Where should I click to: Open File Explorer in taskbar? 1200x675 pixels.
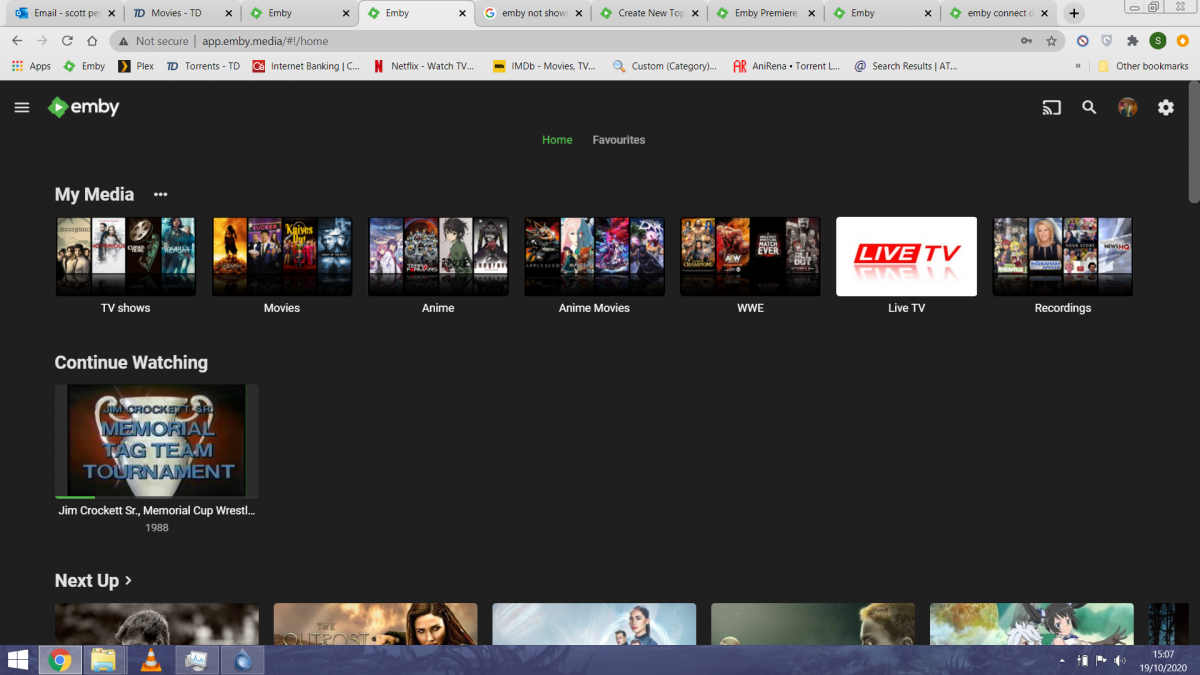(x=103, y=660)
